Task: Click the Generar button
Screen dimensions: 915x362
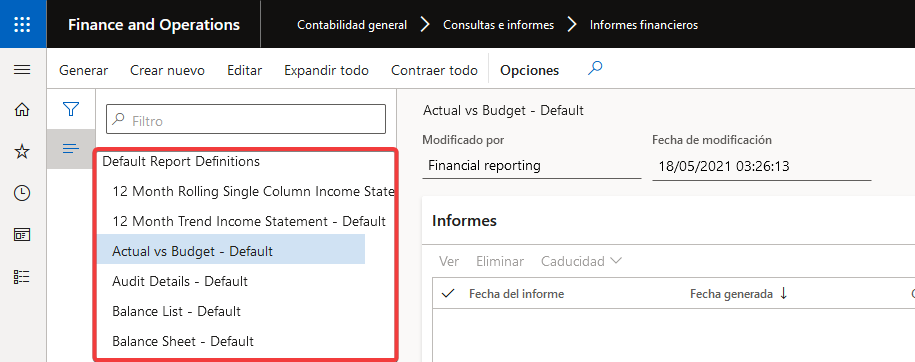Action: click(83, 71)
